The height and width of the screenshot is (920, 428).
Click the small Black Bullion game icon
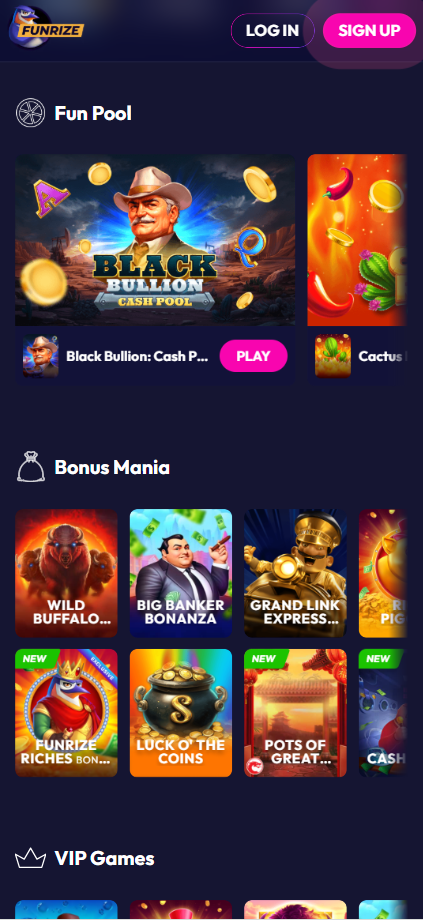point(41,356)
